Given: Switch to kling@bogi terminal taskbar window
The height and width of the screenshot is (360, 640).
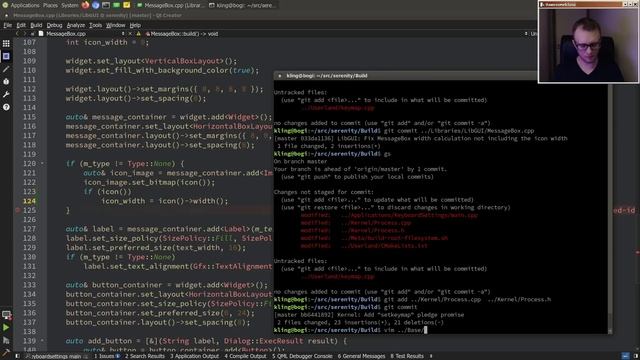Looking at the screenshot, I should pyautogui.click(x=242, y=5).
